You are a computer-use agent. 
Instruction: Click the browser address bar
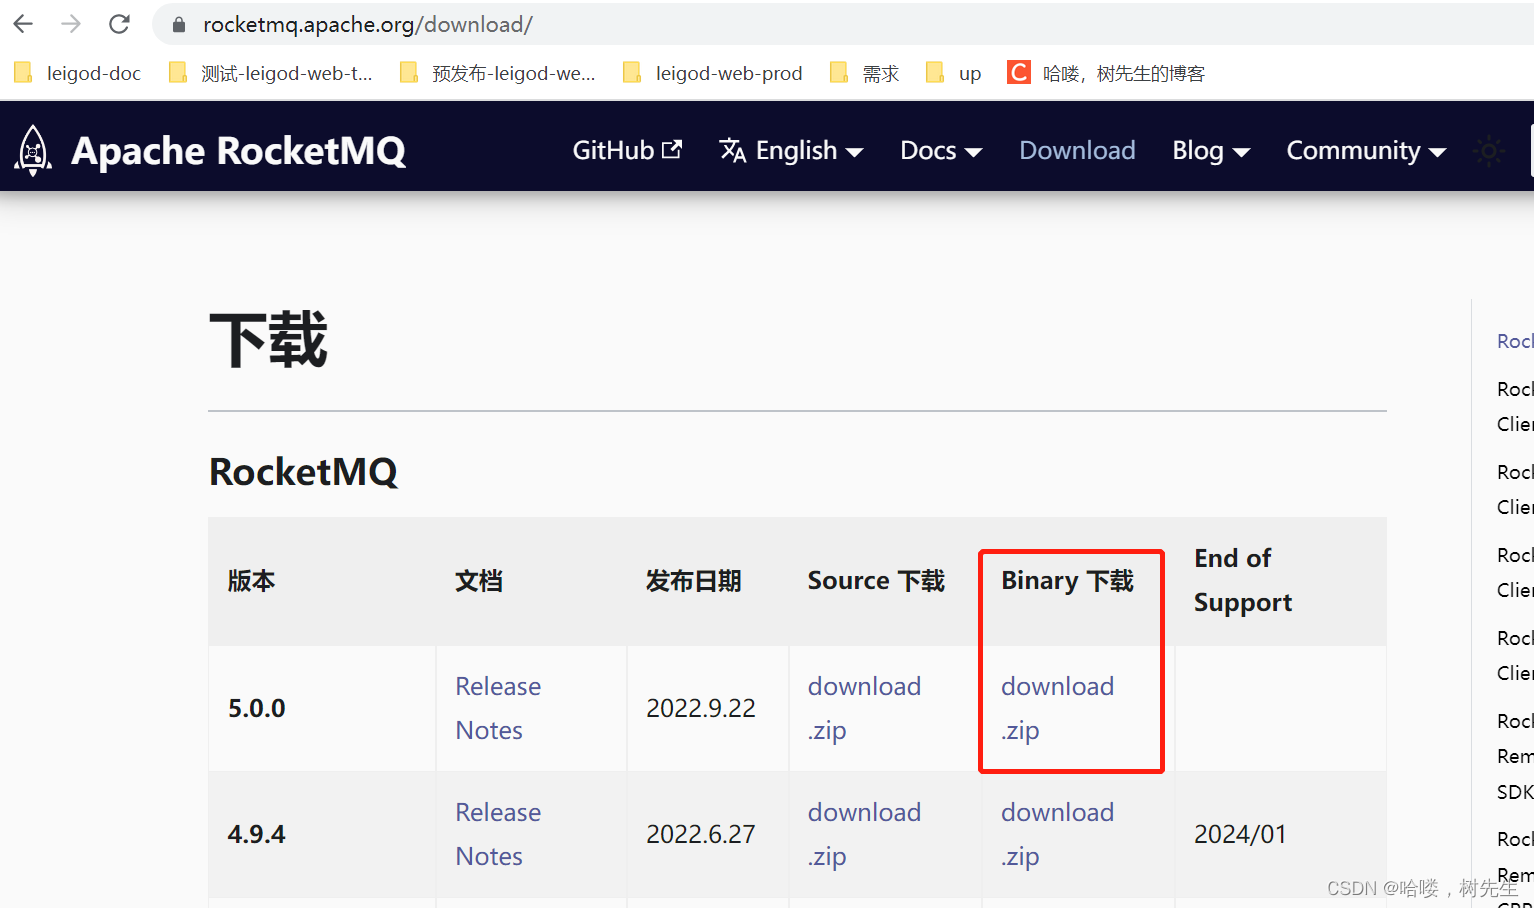(600, 24)
